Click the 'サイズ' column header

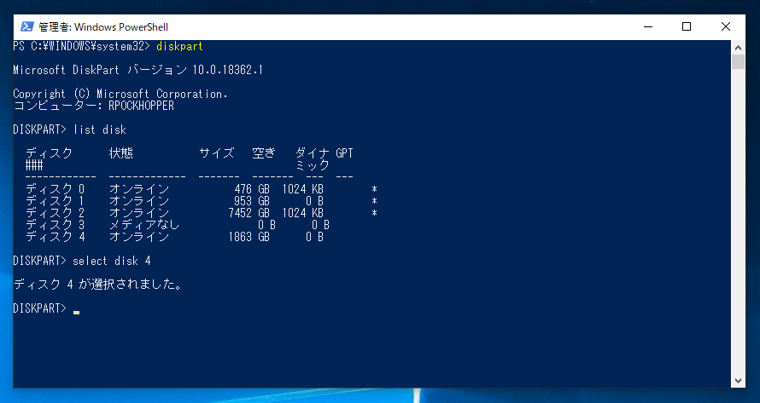point(216,153)
